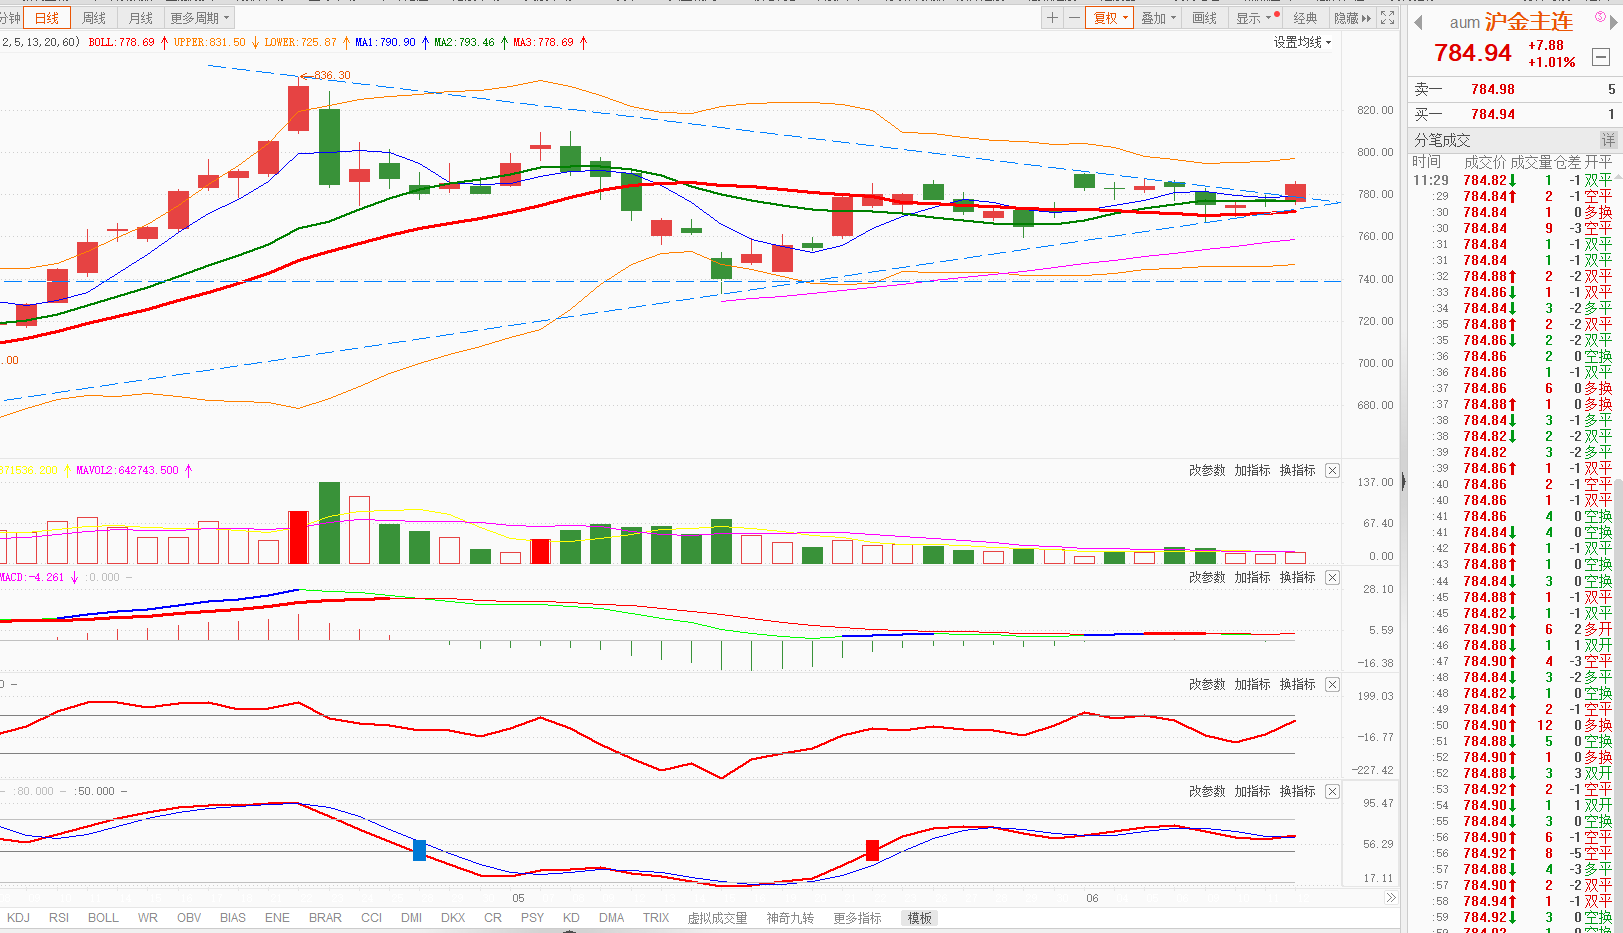This screenshot has height=933, width=1623.
Task: Click the panel splitter arrow handle
Action: [x=1403, y=481]
